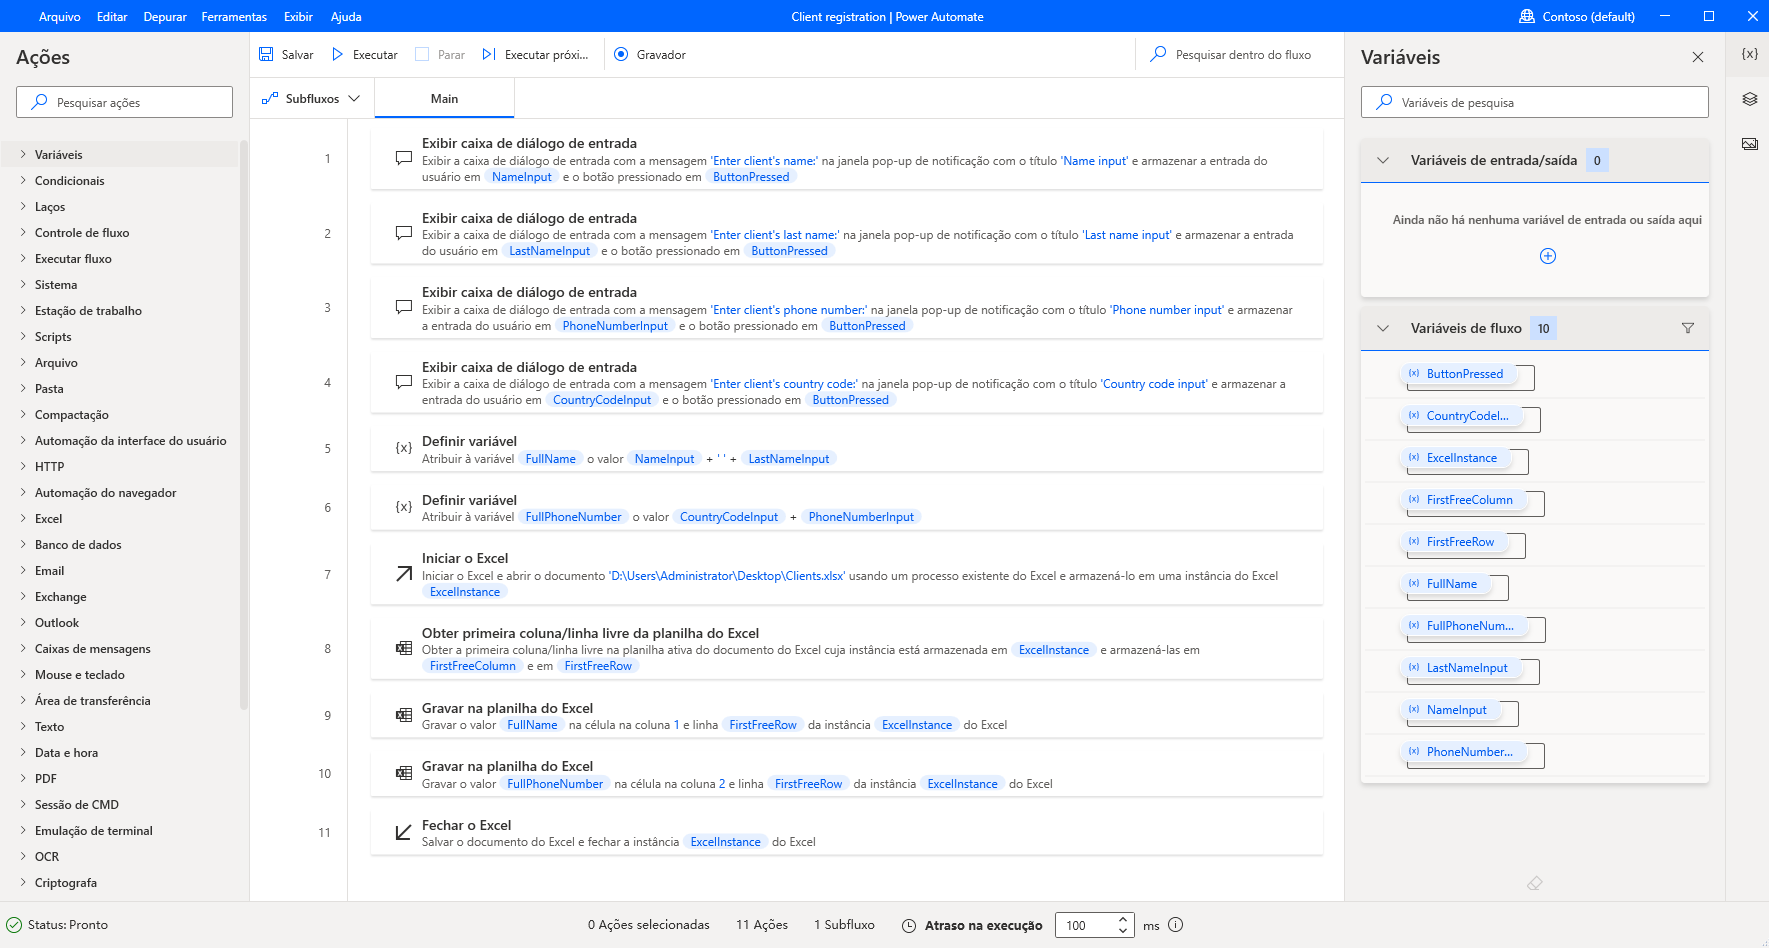The image size is (1769, 948).
Task: Click magnifier in Pesquisar dentro do fluxo
Action: pos(1158,54)
